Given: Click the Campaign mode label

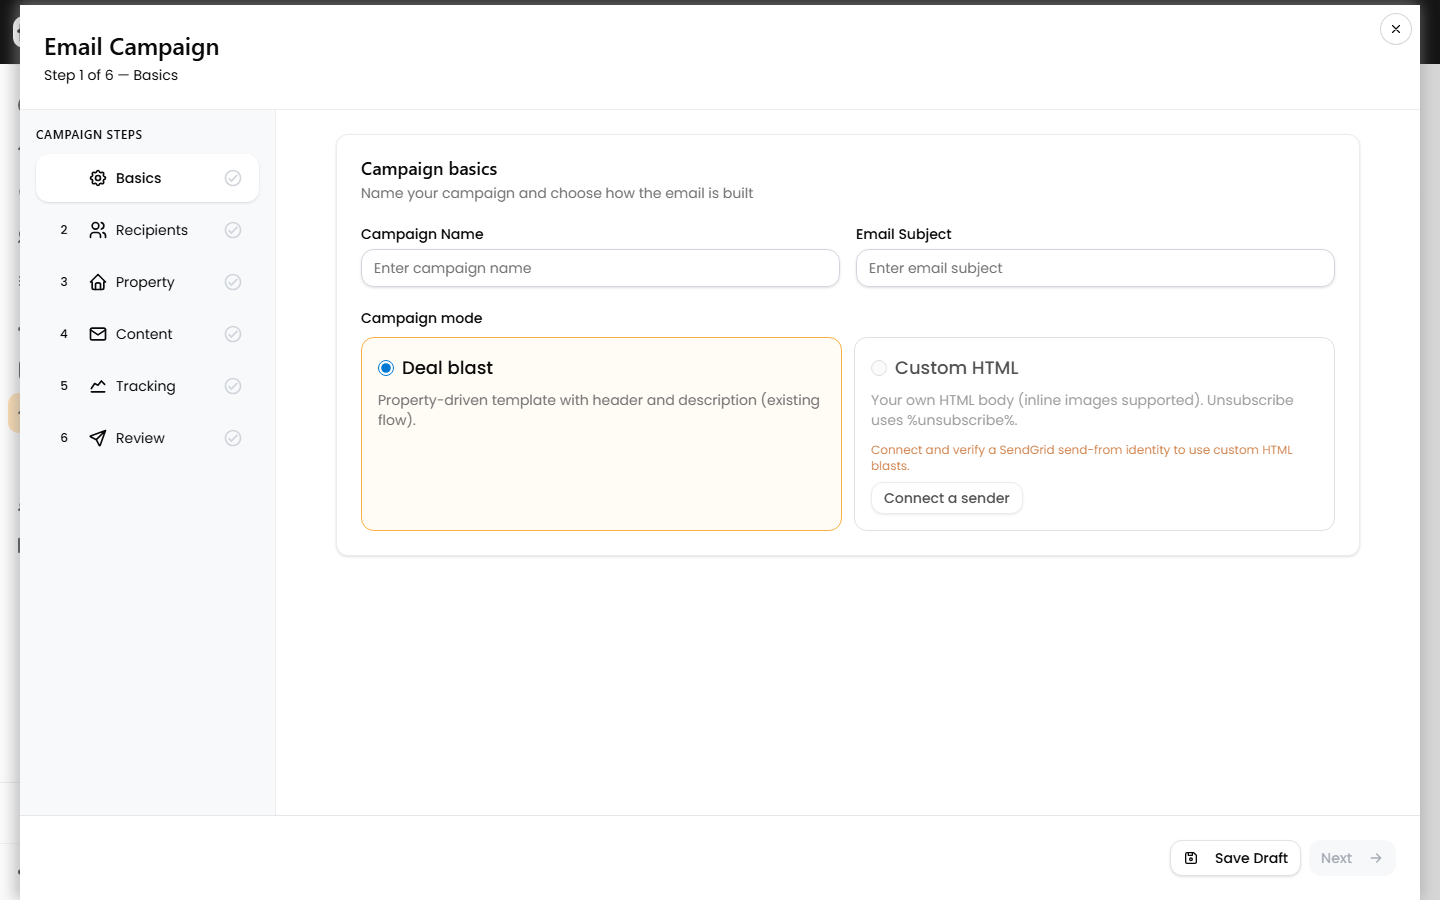Looking at the screenshot, I should (421, 318).
